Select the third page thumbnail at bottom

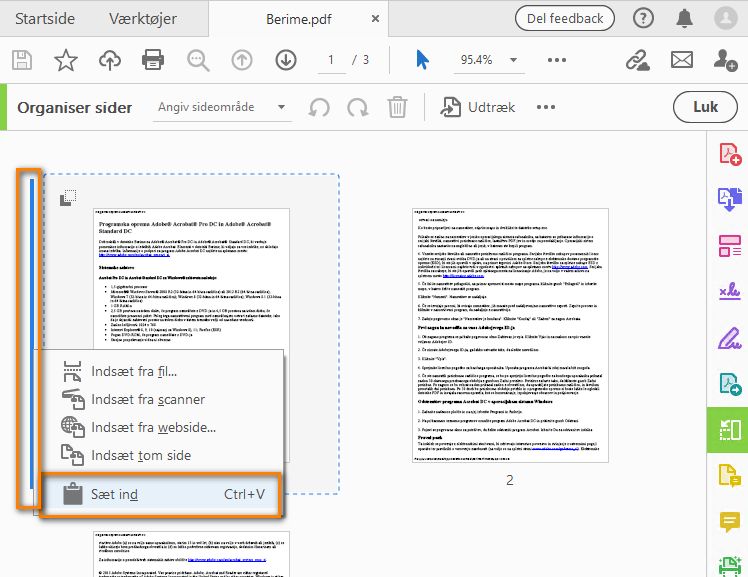[x=191, y=554]
